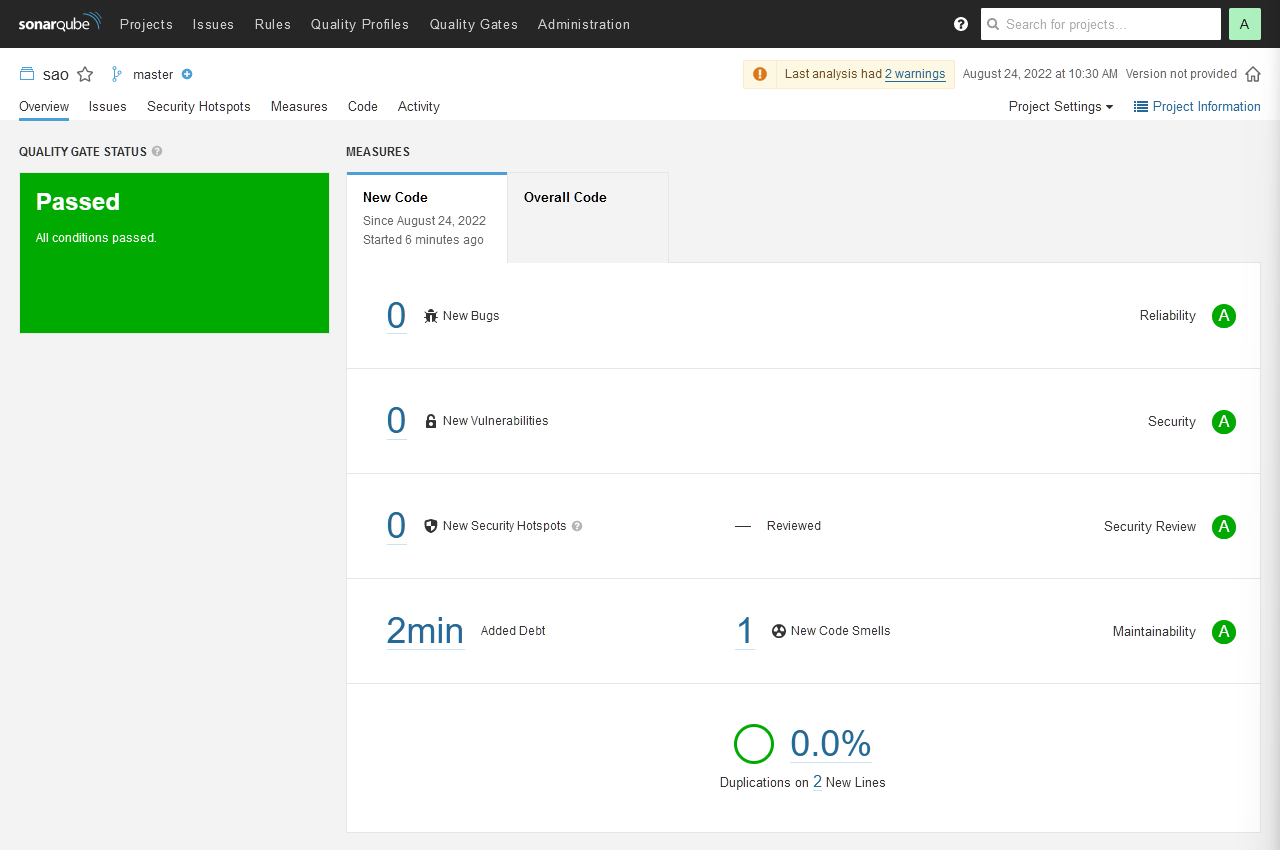1280x850 pixels.
Task: Open the 2 warnings link
Action: click(914, 74)
